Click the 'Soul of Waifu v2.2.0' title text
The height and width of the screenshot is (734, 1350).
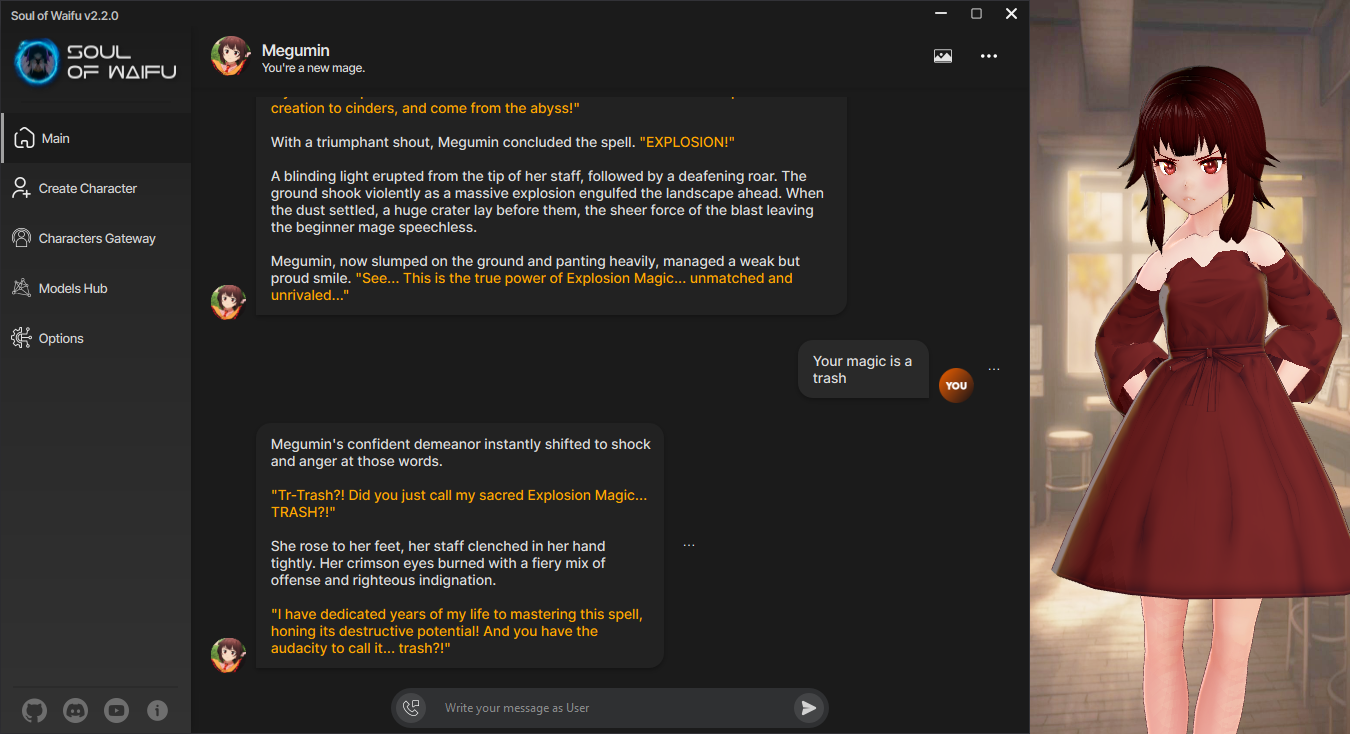tap(65, 16)
